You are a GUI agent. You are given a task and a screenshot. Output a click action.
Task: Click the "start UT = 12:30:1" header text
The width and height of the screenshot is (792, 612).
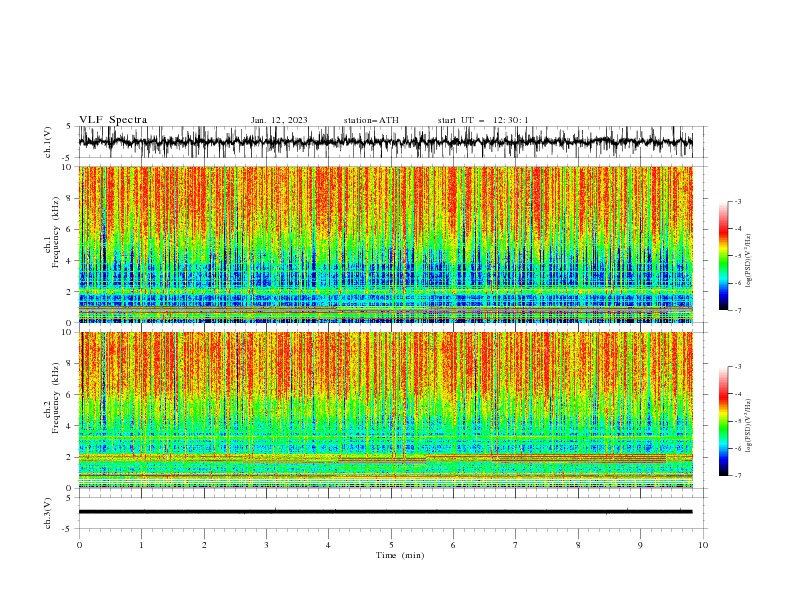tap(483, 120)
